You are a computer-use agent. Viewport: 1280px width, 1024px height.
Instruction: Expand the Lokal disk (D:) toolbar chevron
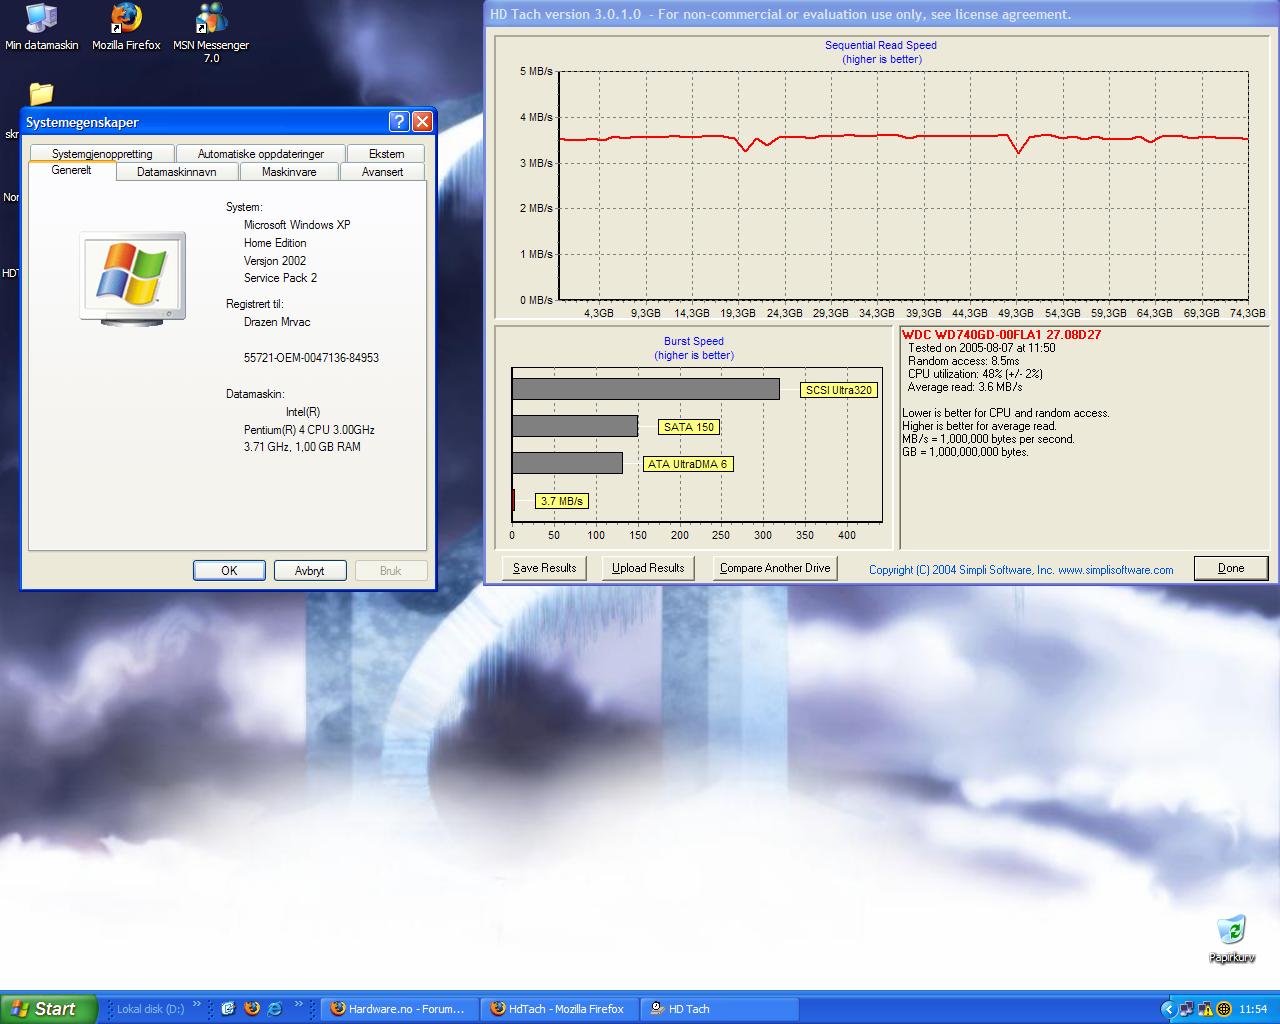coord(197,1005)
